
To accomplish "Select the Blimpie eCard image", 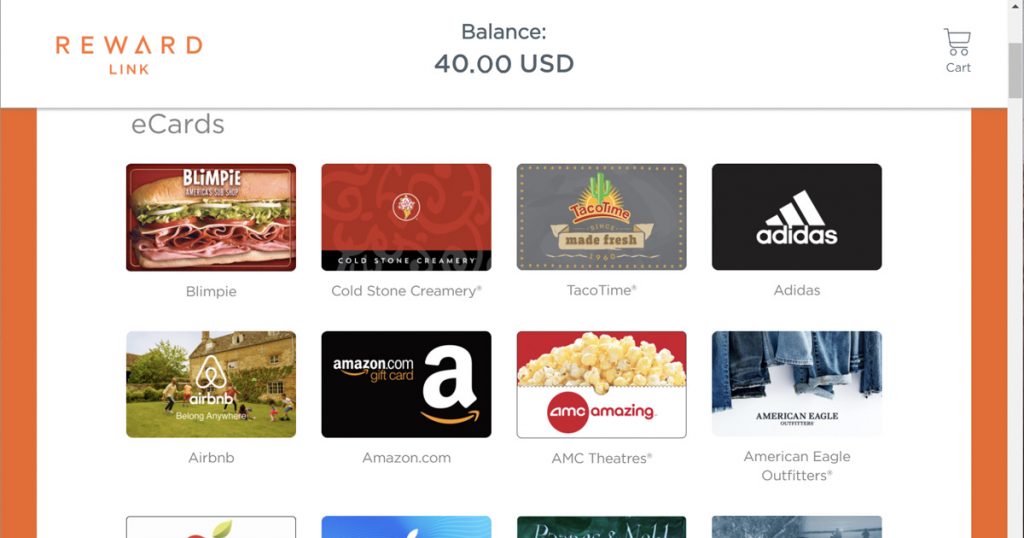I will (x=211, y=217).
